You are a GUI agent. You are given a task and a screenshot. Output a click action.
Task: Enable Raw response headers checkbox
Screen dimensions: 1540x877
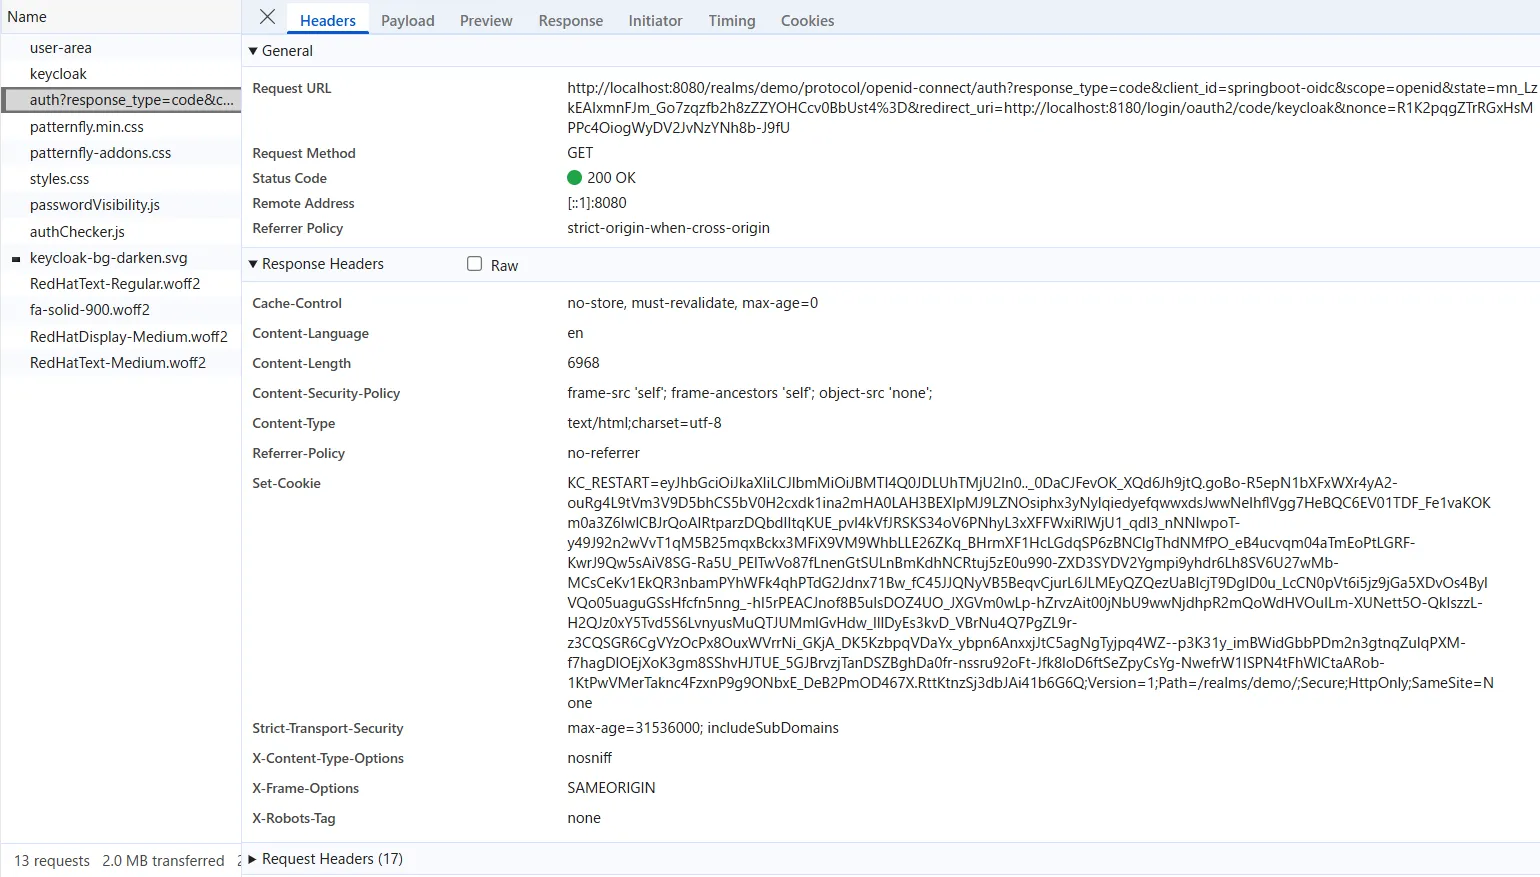click(x=475, y=264)
